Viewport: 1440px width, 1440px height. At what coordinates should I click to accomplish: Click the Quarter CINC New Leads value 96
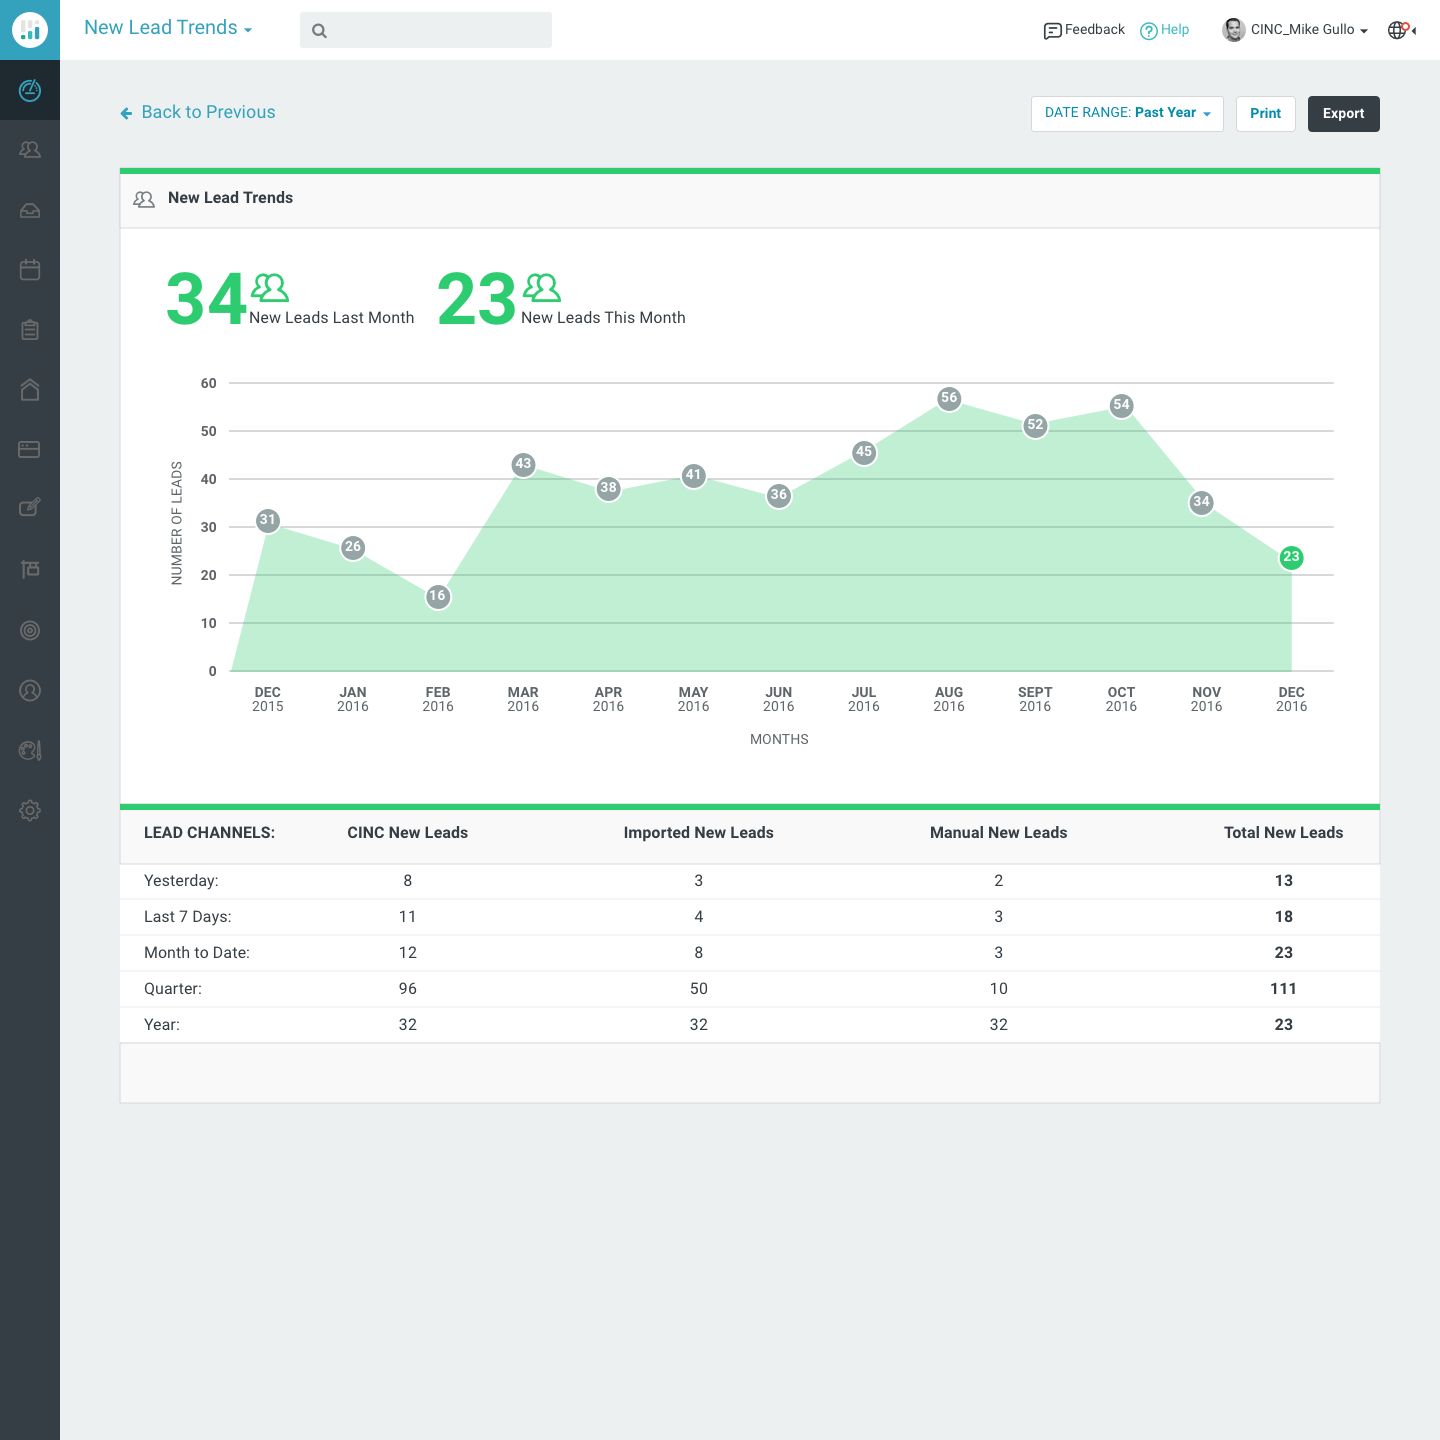tap(408, 989)
